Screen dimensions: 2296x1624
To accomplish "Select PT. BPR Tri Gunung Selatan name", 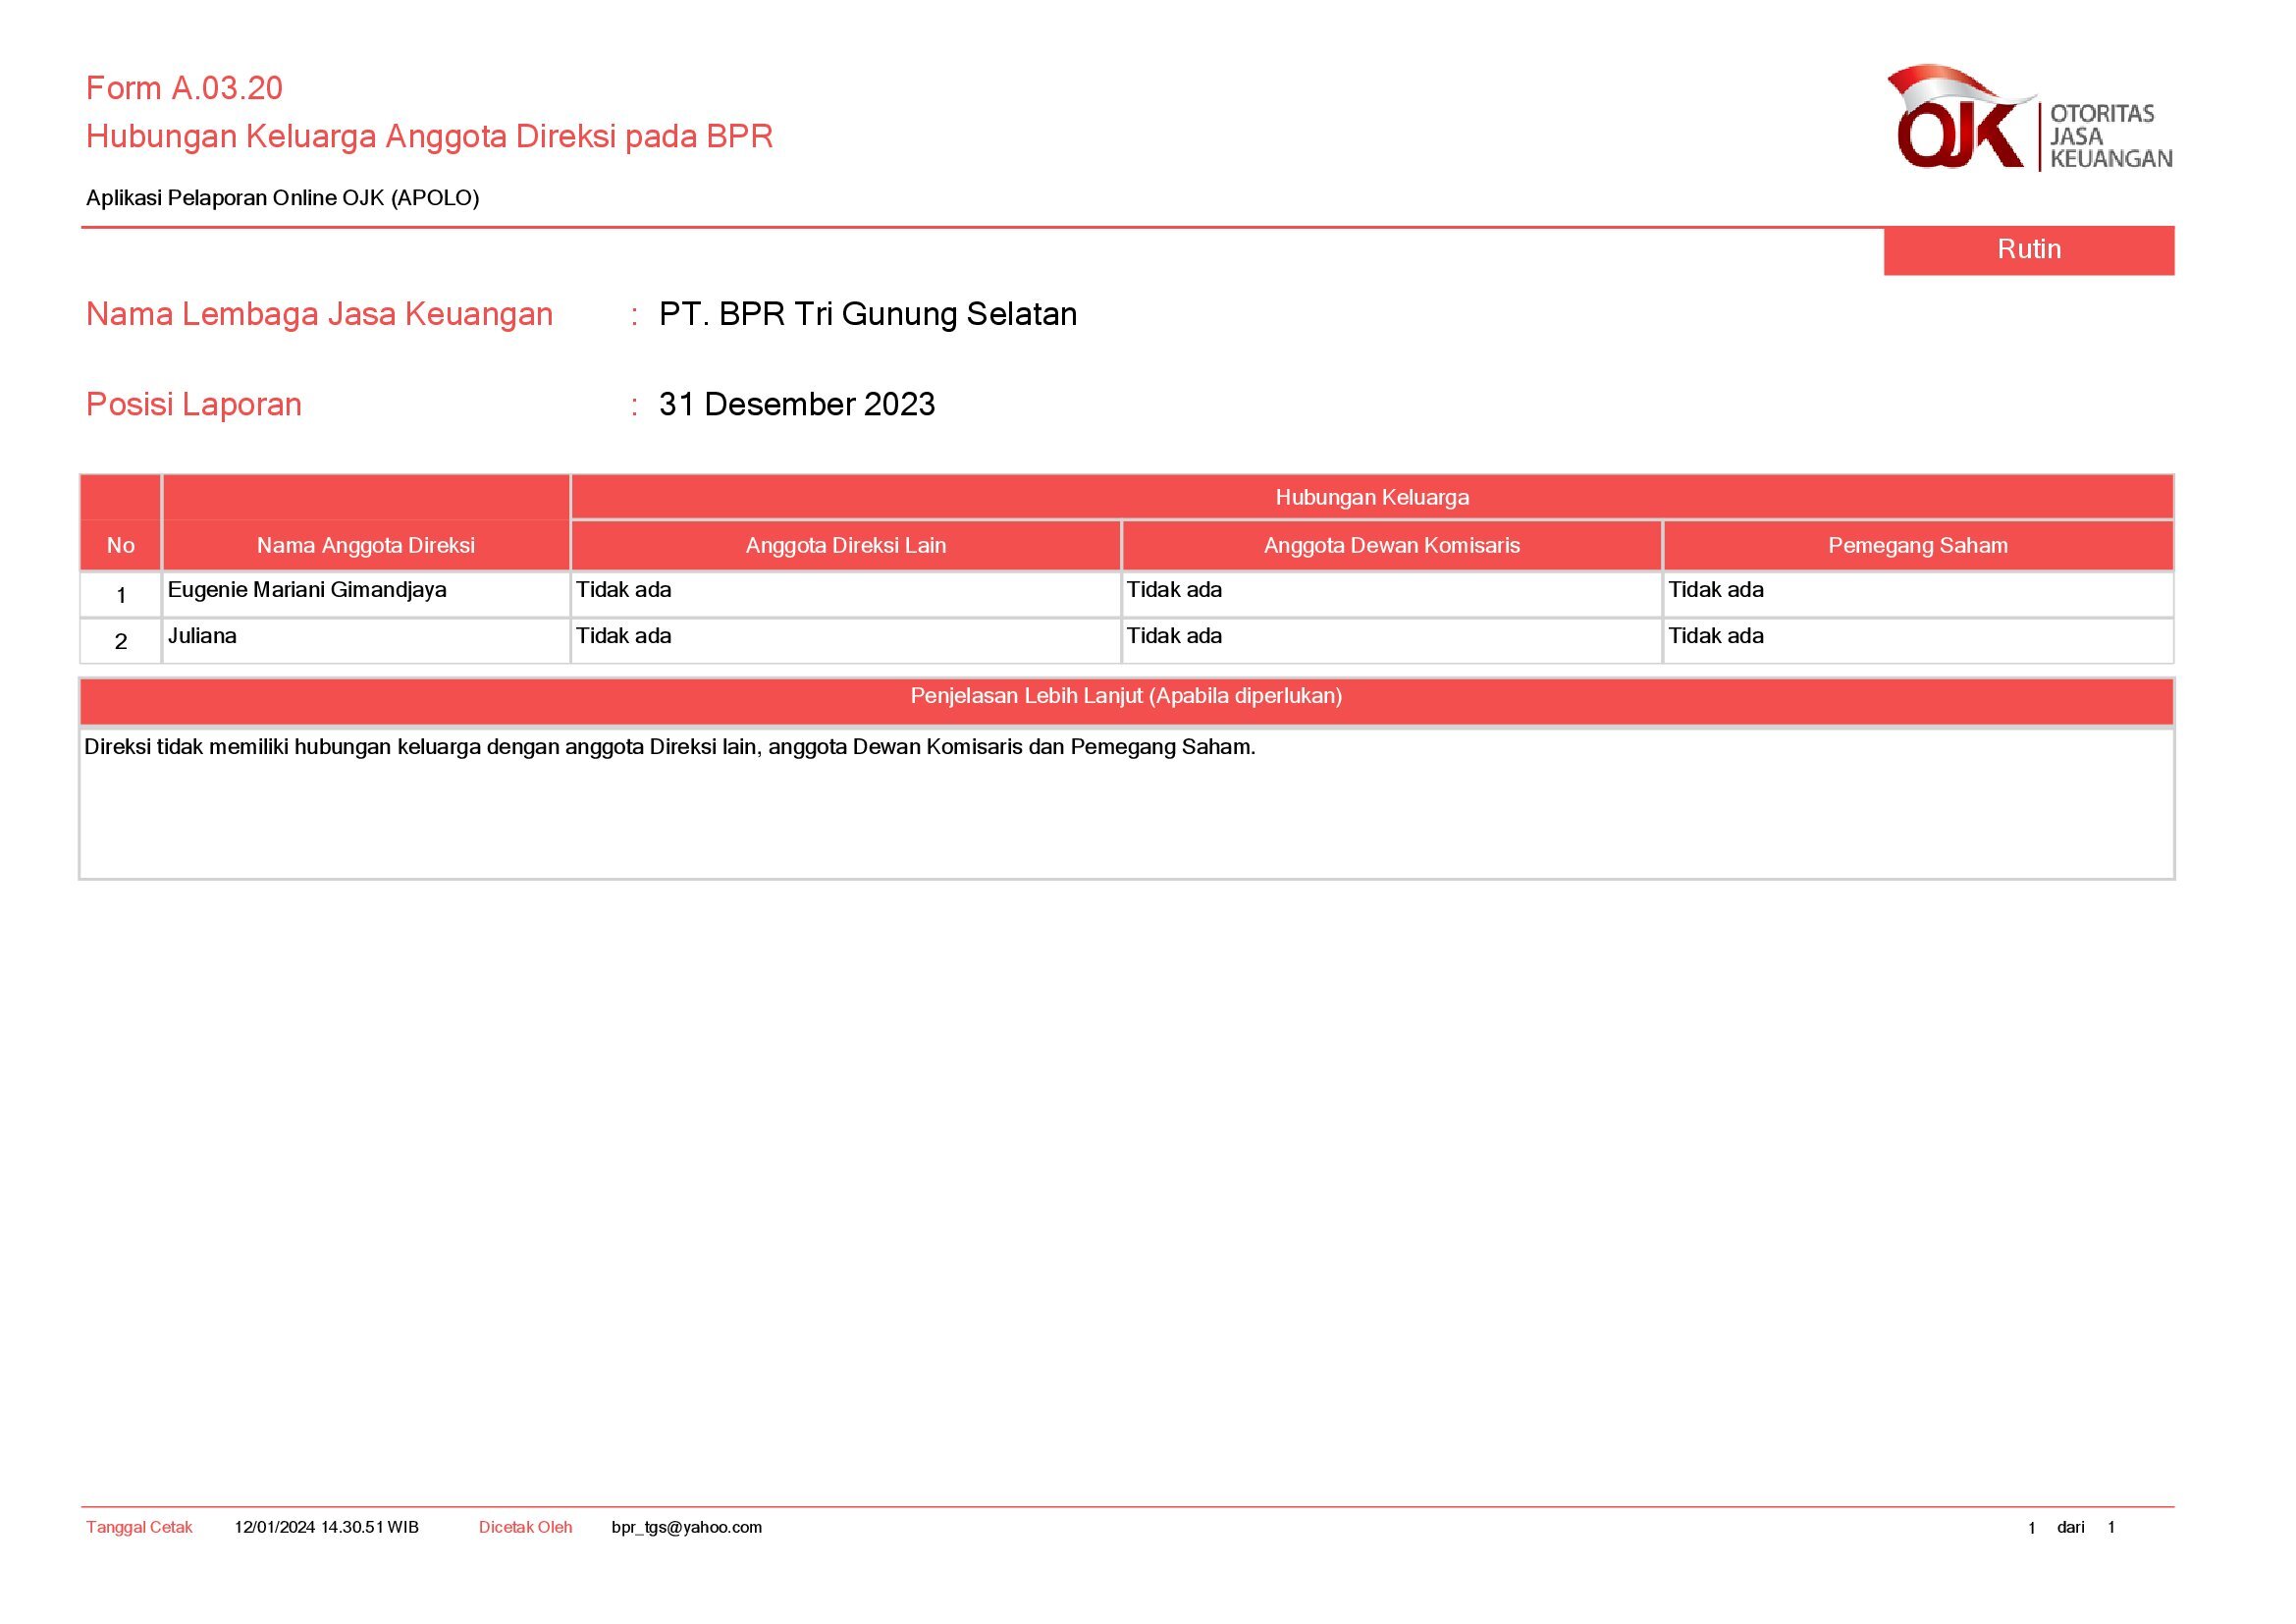I will (867, 314).
